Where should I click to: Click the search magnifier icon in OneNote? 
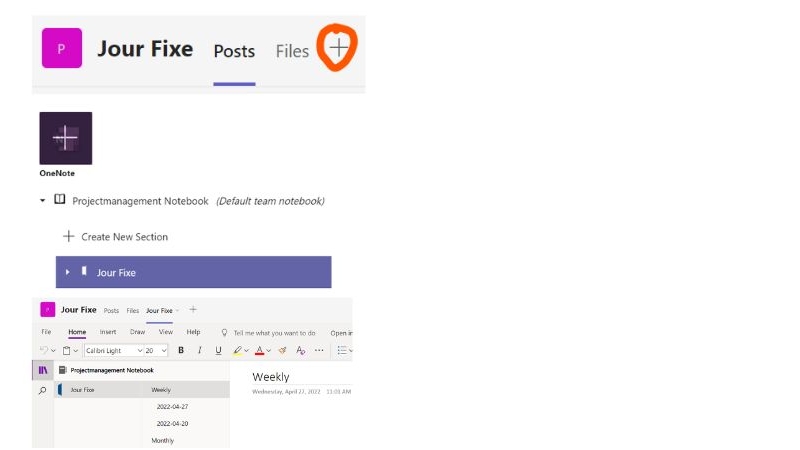(x=42, y=390)
